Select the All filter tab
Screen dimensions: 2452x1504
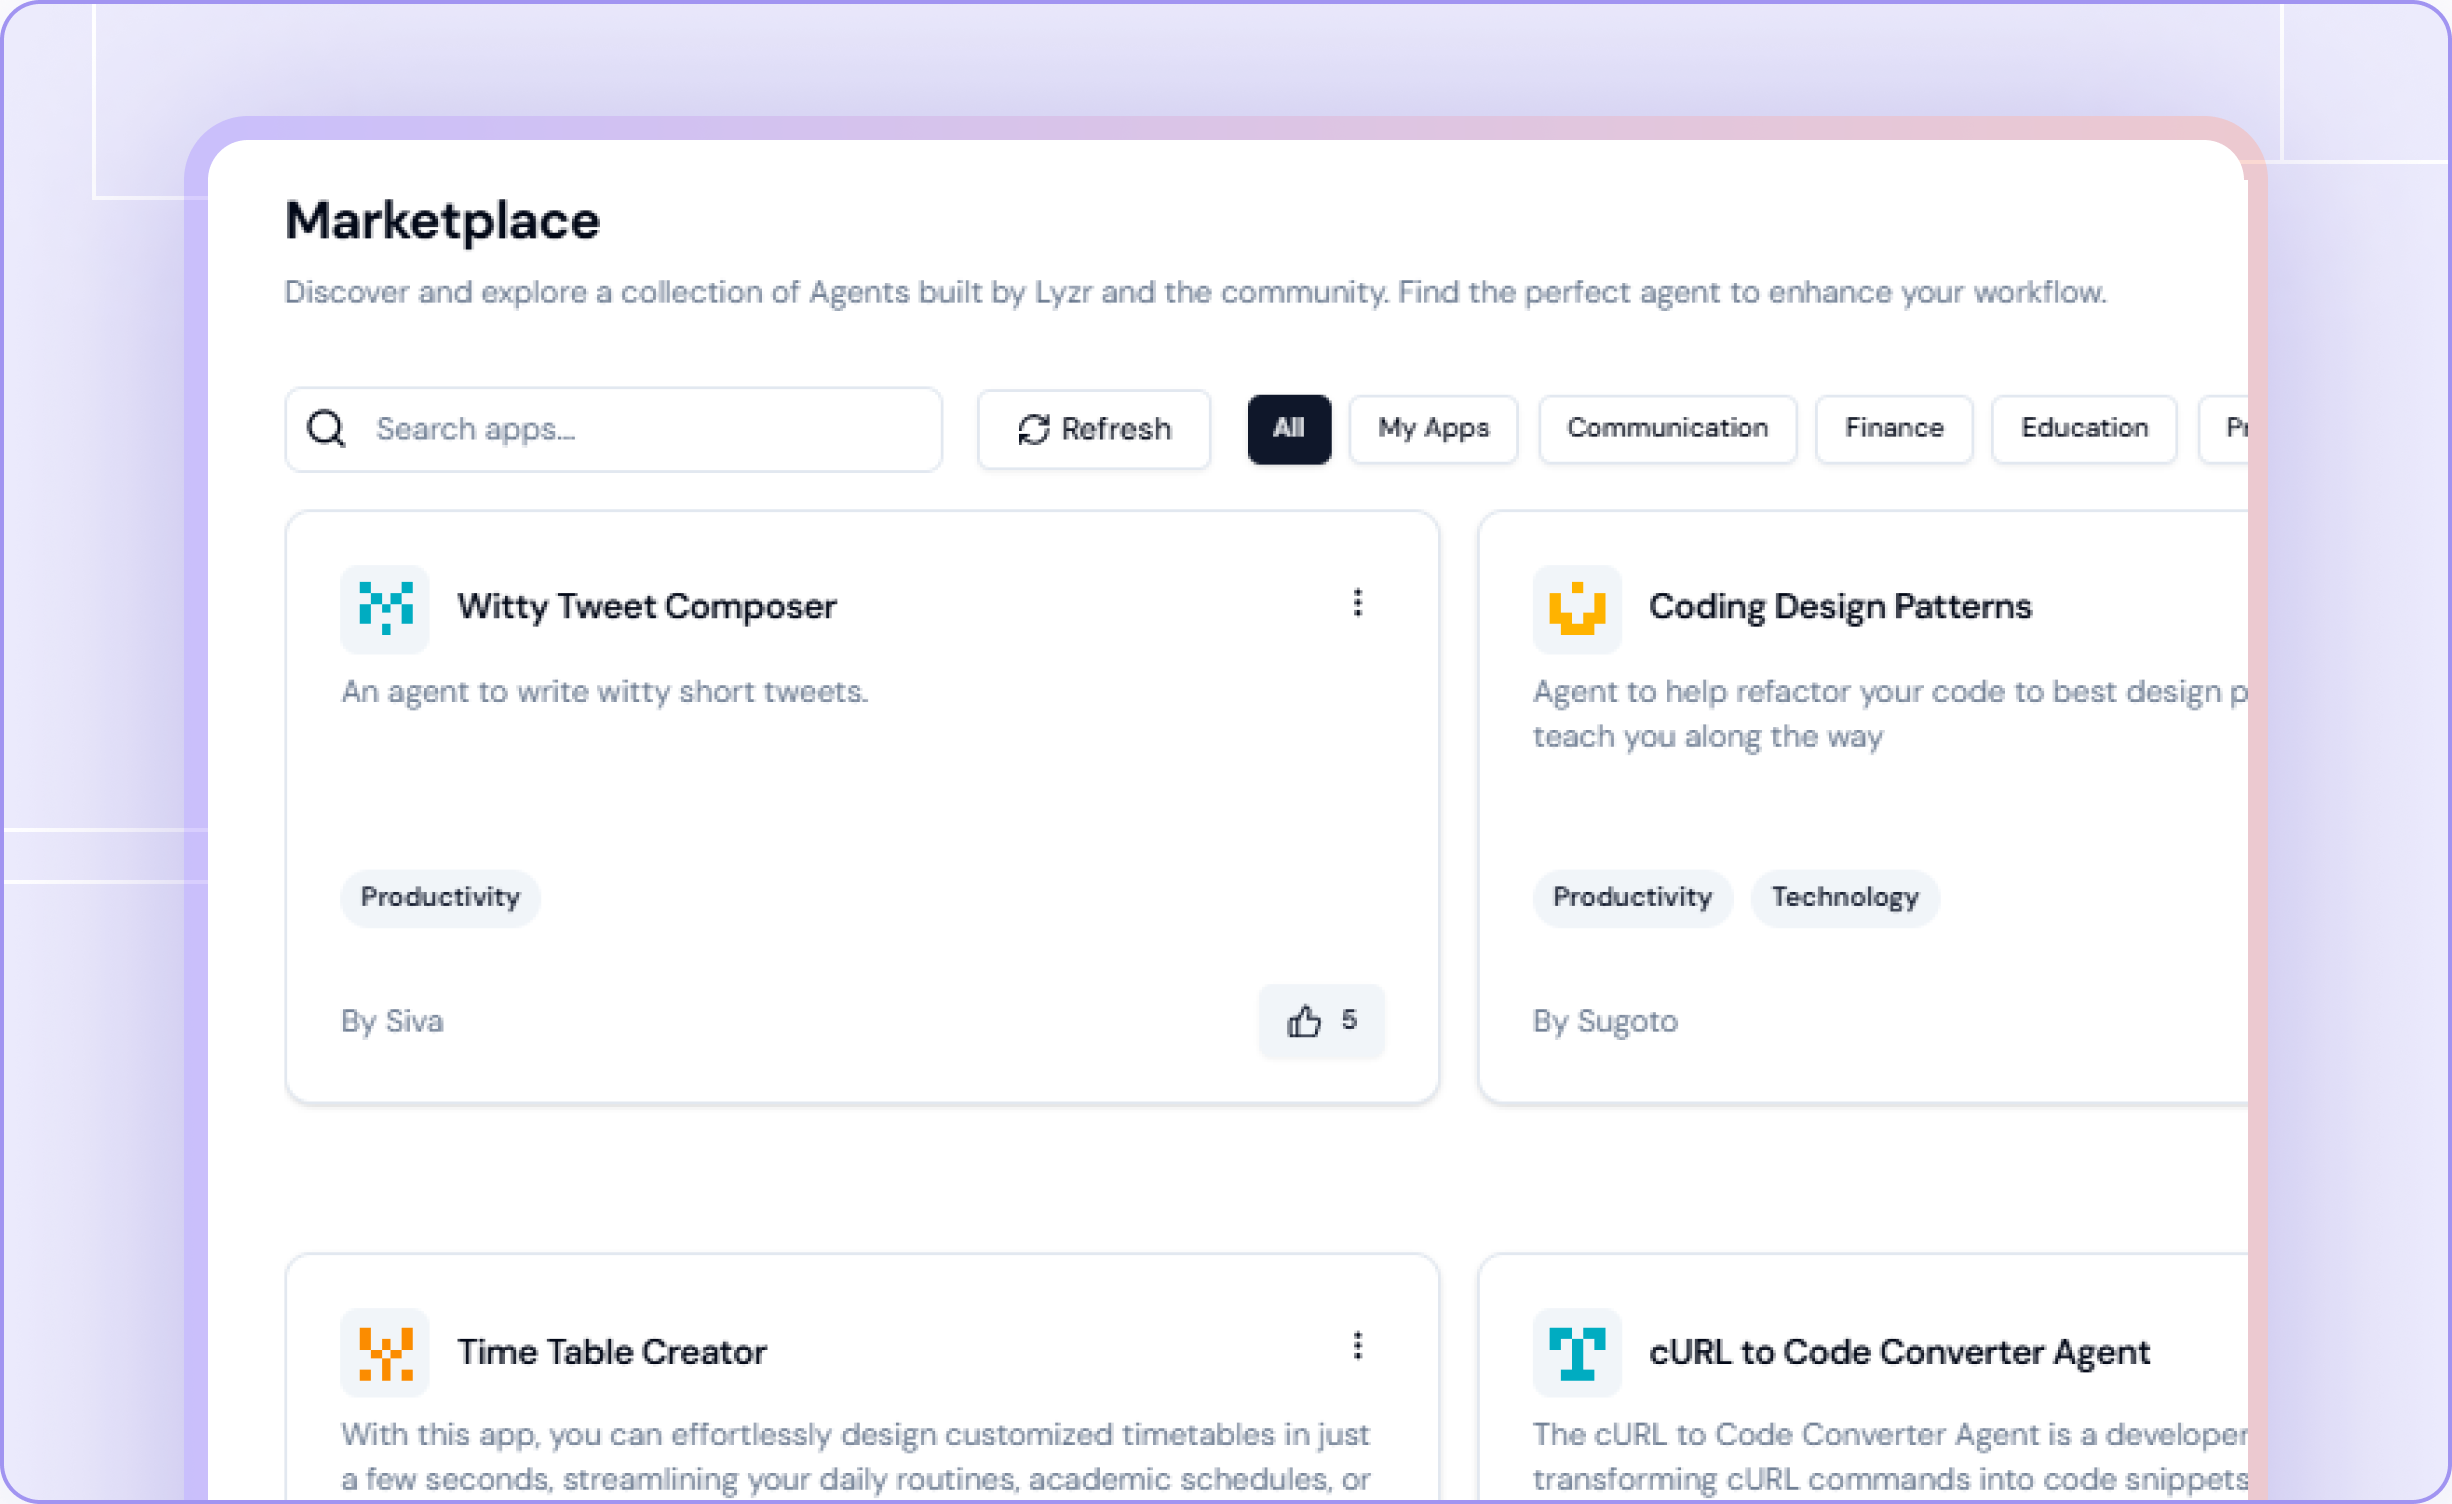coord(1288,429)
